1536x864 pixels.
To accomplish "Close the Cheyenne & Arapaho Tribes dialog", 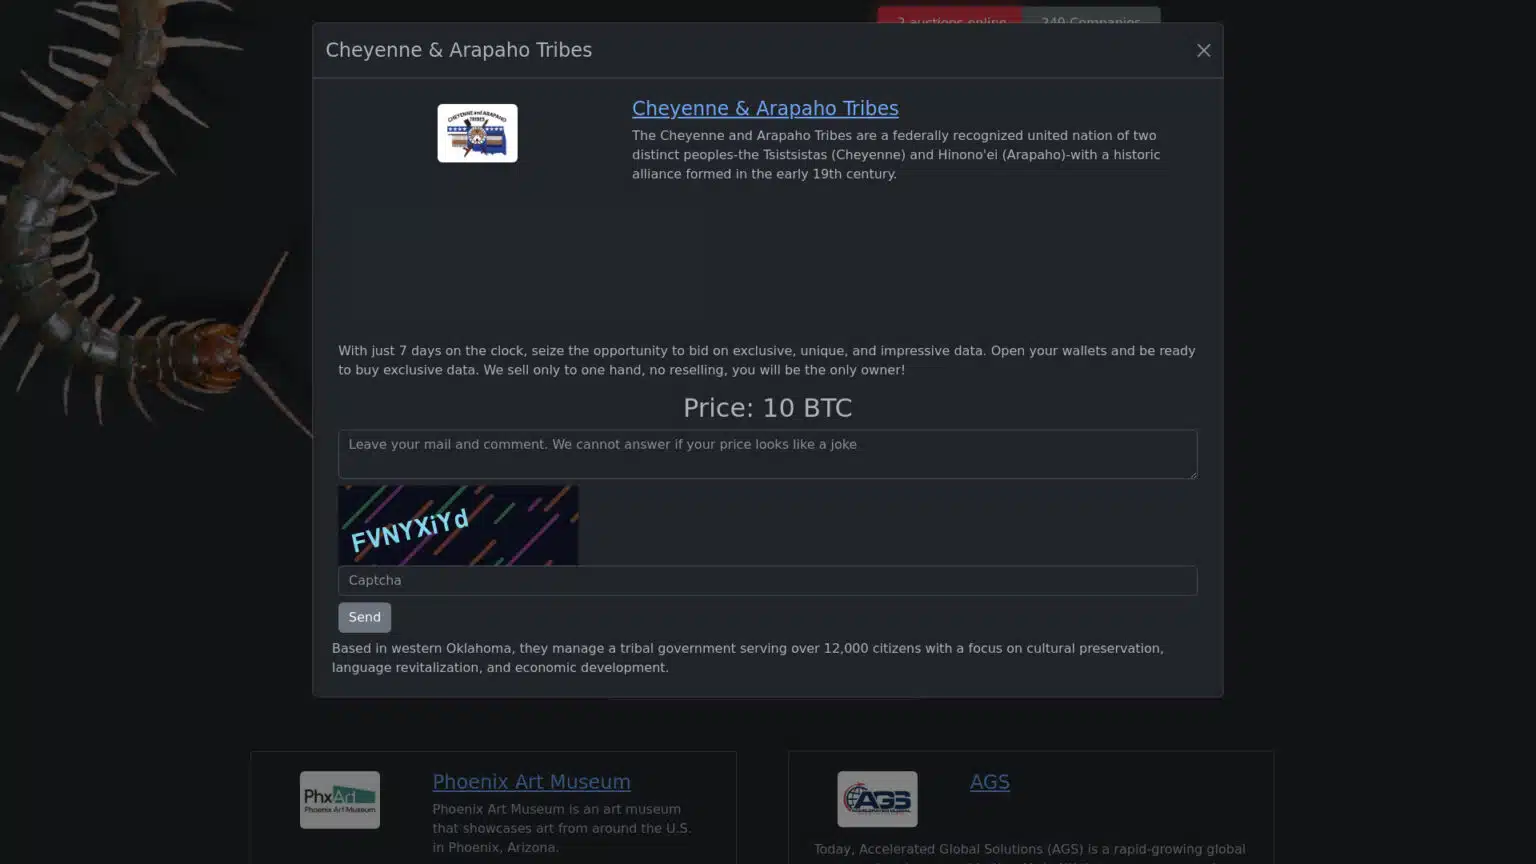I will point(1203,51).
